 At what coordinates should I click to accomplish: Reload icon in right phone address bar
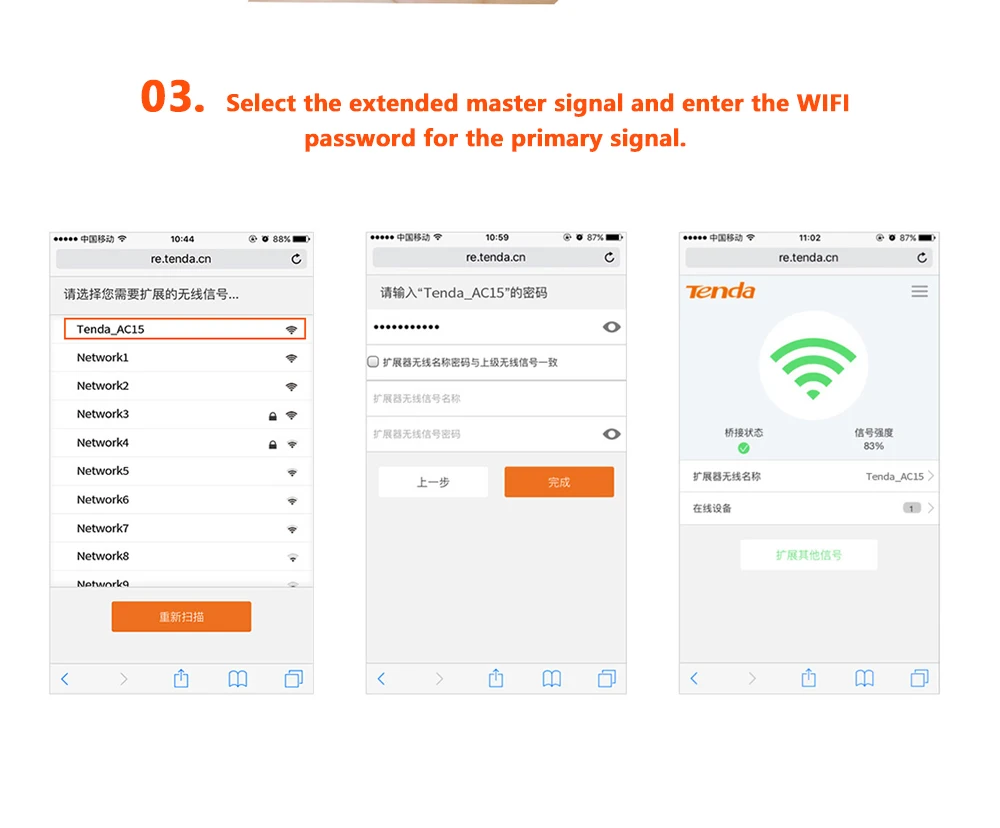pos(922,258)
